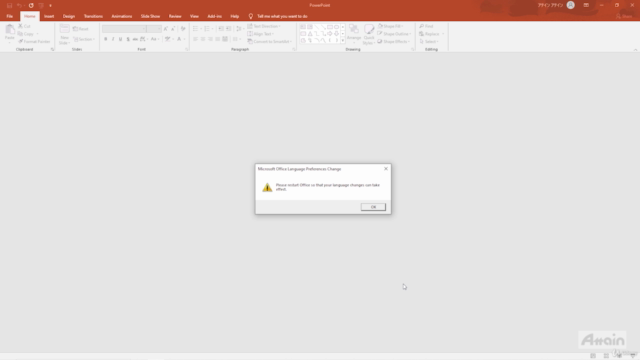Open the Text Direction dropdown

264,26
